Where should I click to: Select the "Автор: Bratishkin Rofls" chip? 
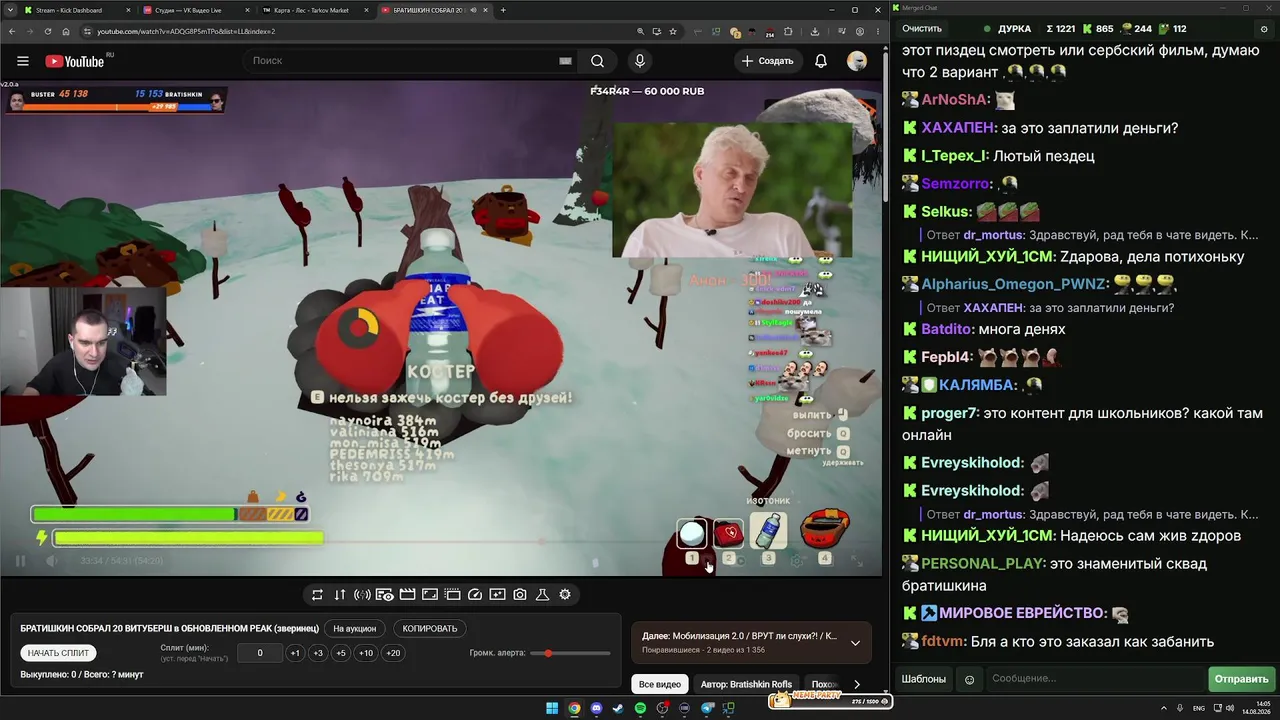click(x=746, y=685)
